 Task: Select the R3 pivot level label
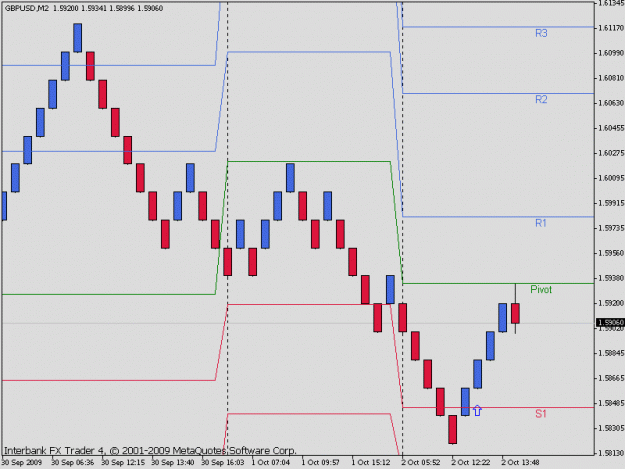pos(541,33)
